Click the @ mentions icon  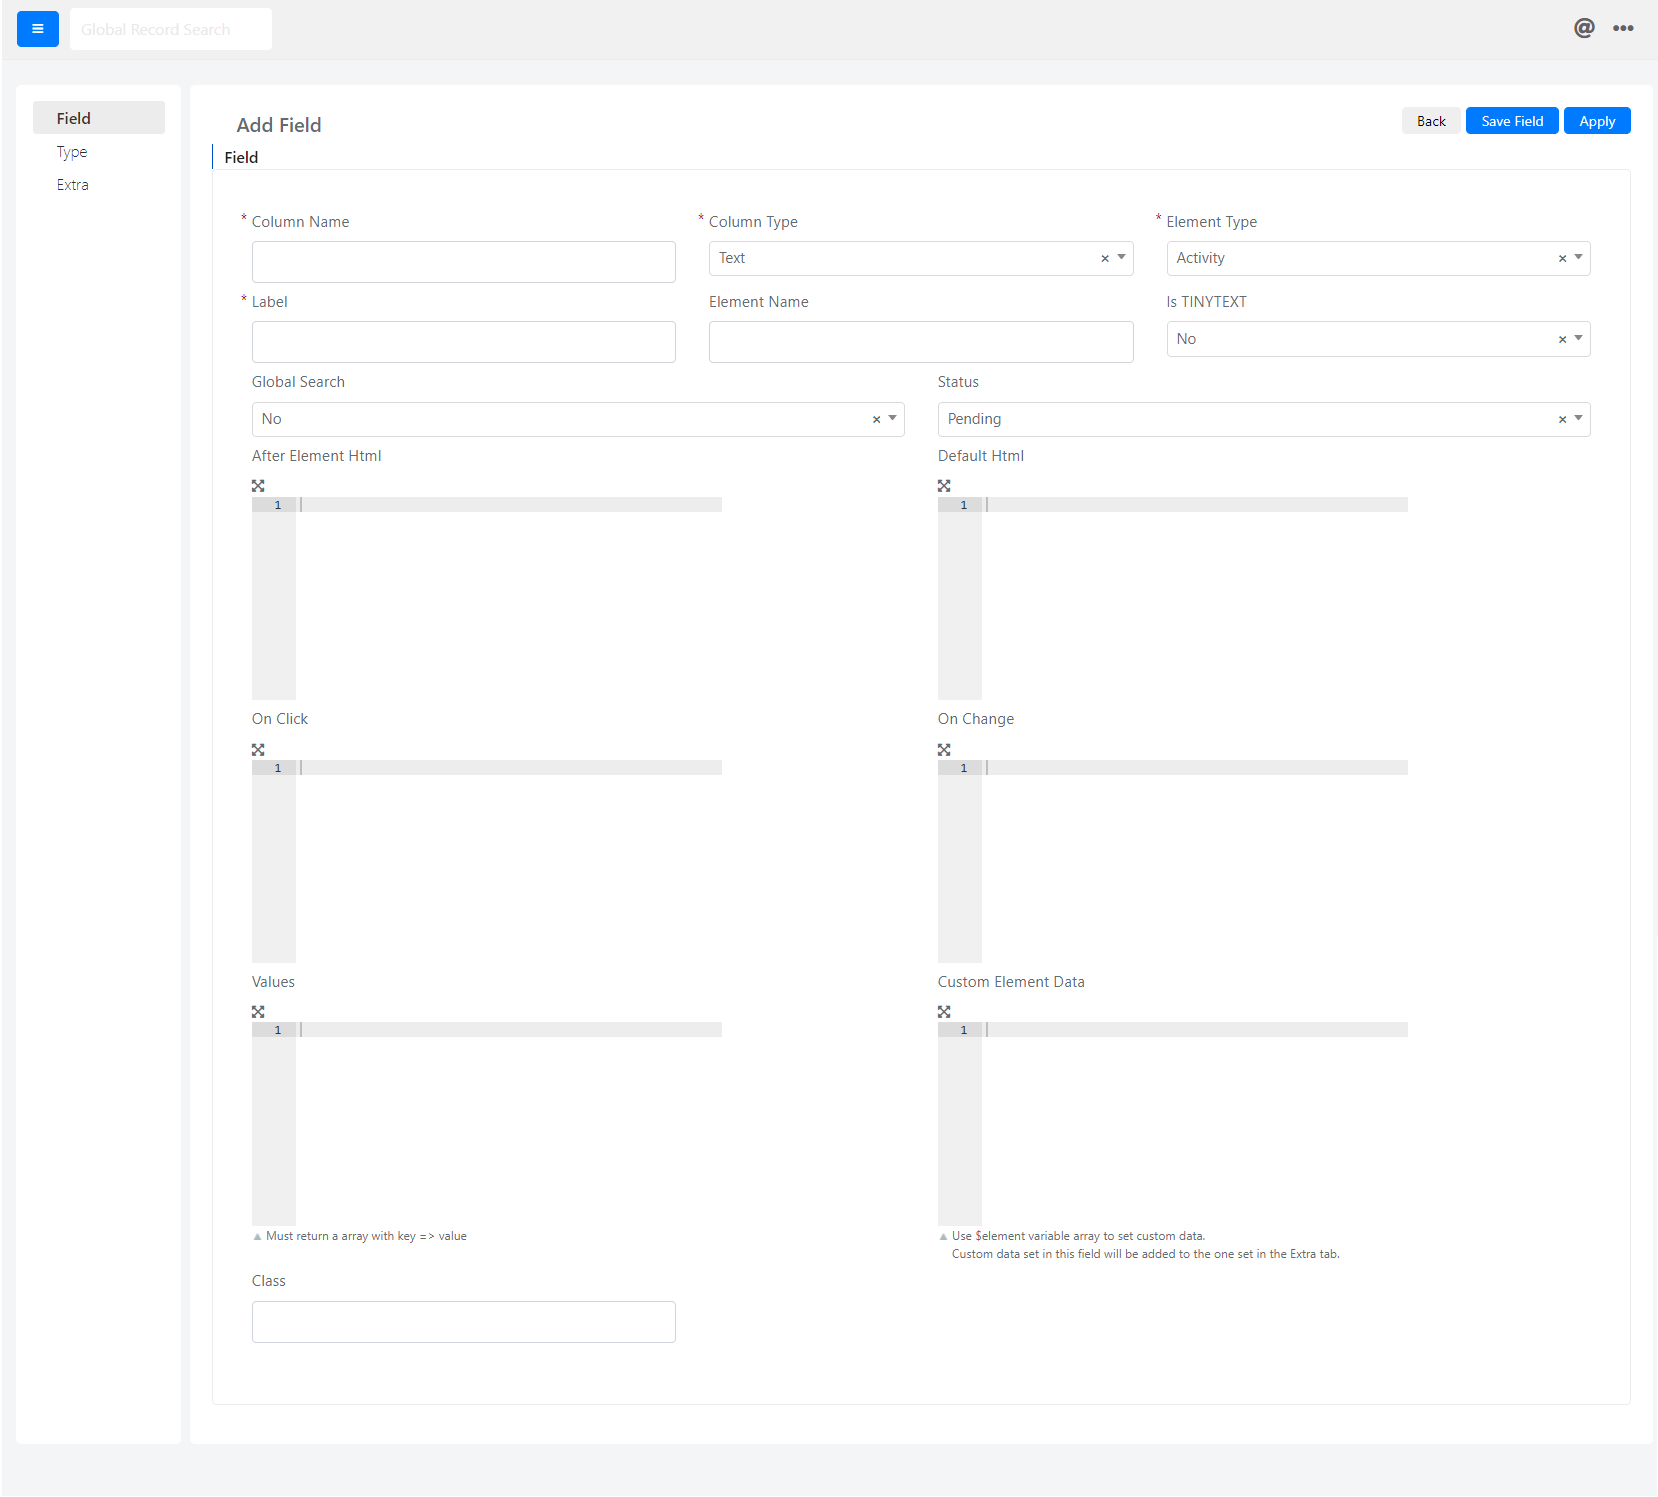pyautogui.click(x=1584, y=28)
